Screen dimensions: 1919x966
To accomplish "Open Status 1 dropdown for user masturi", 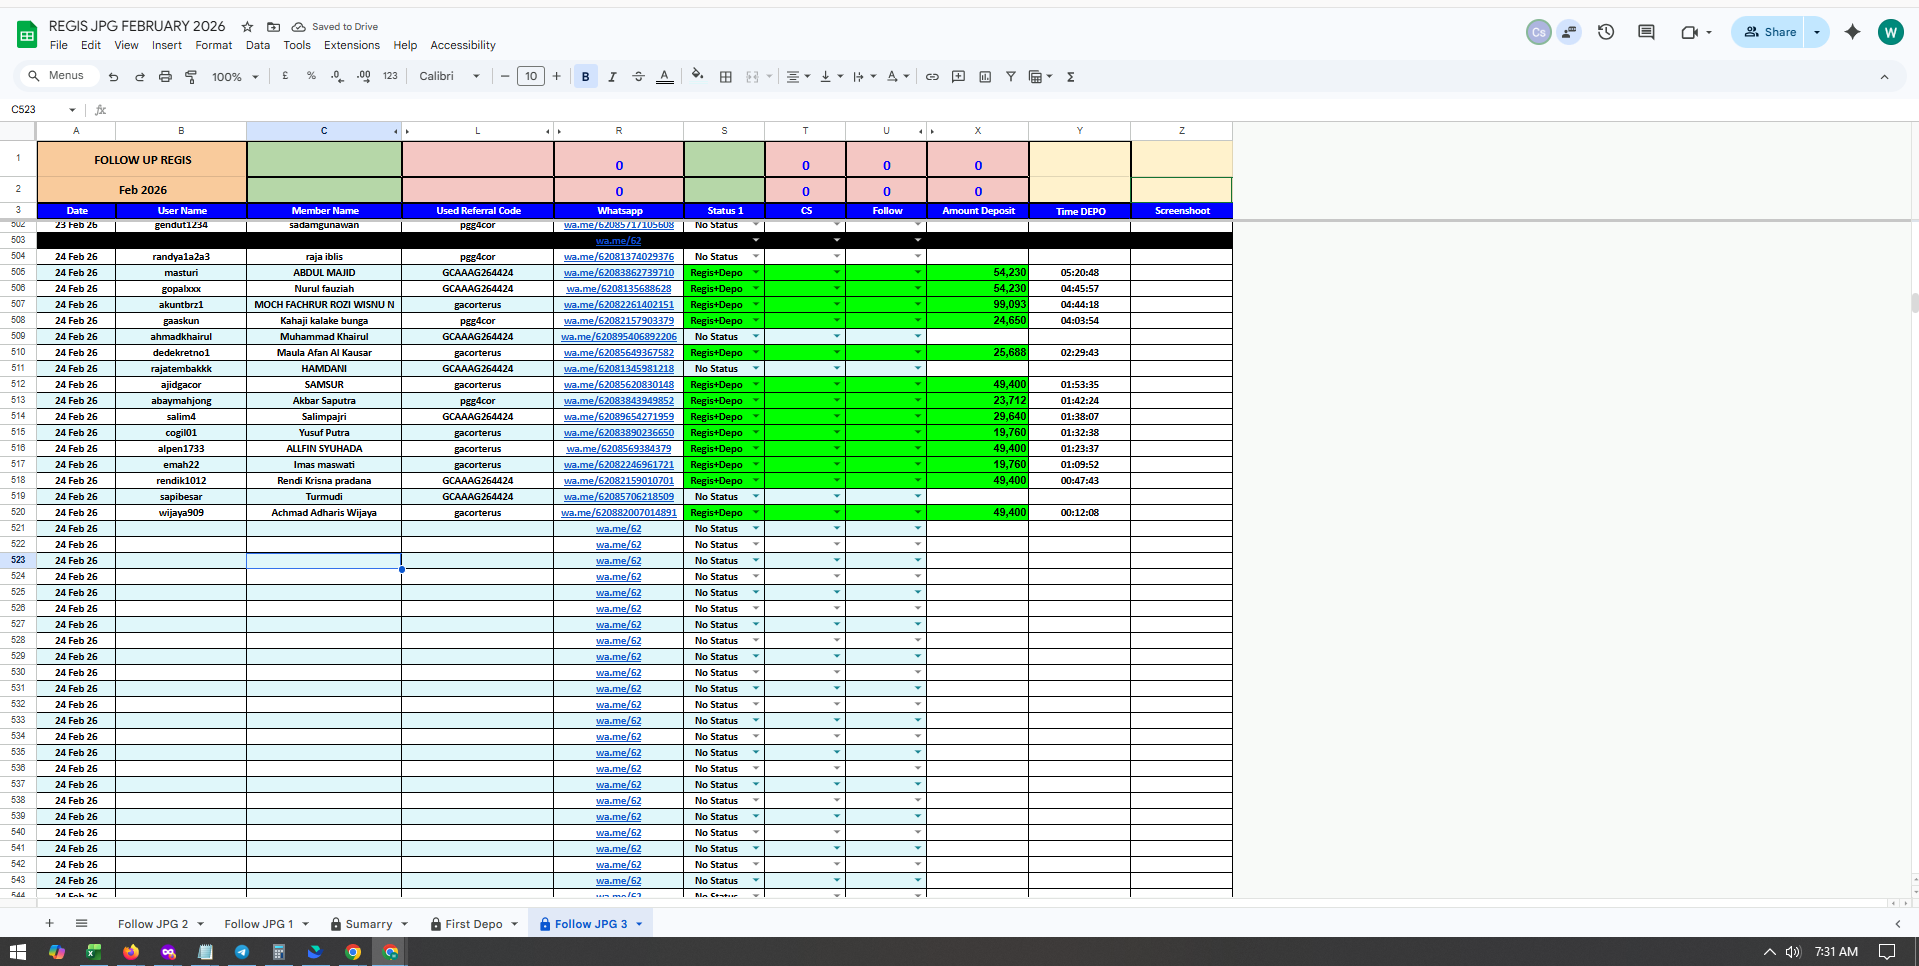I will 755,273.
